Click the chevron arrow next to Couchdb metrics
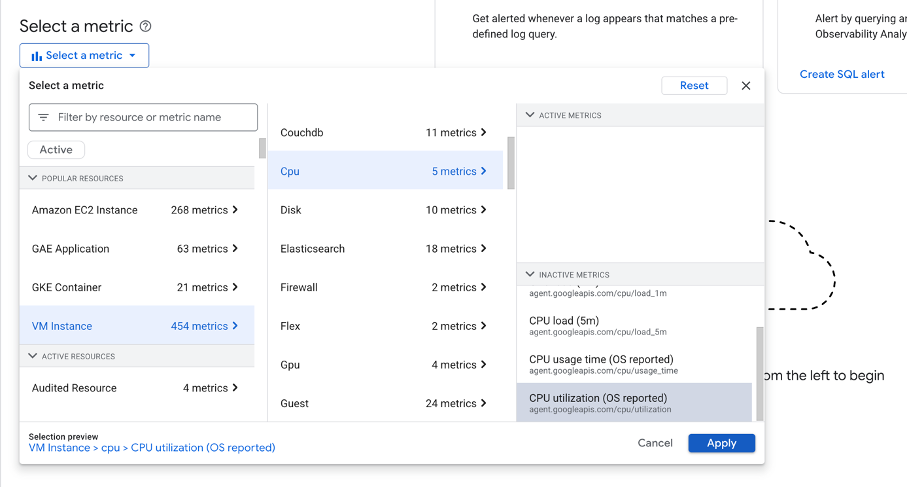This screenshot has width=908, height=488. click(484, 133)
